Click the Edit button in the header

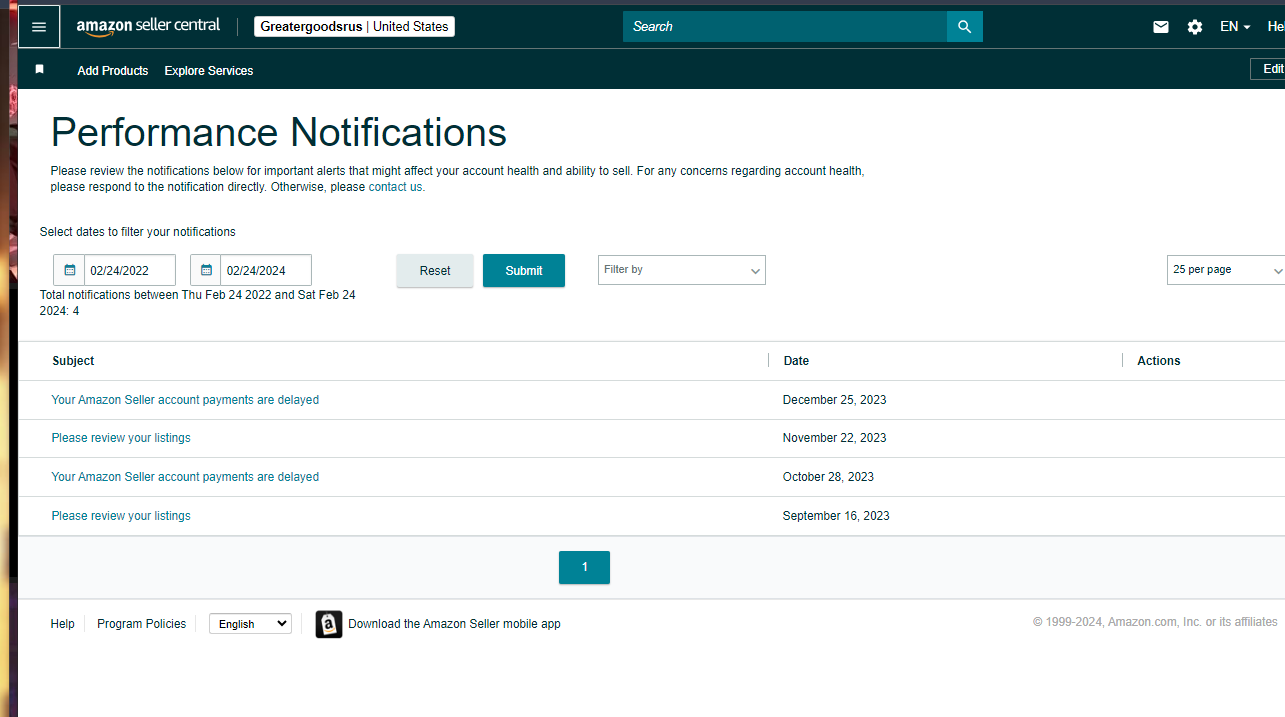[x=1268, y=69]
